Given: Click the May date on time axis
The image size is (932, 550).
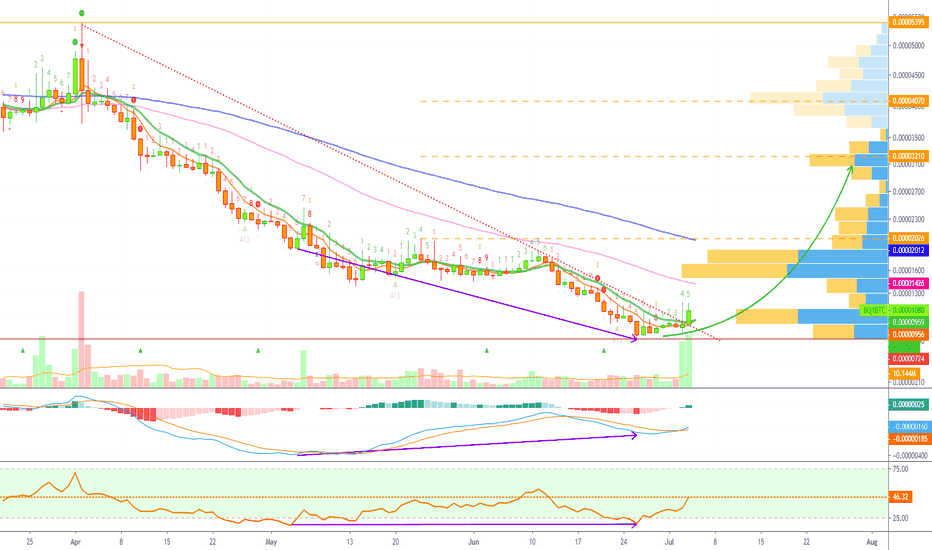Looking at the screenshot, I should [271, 542].
